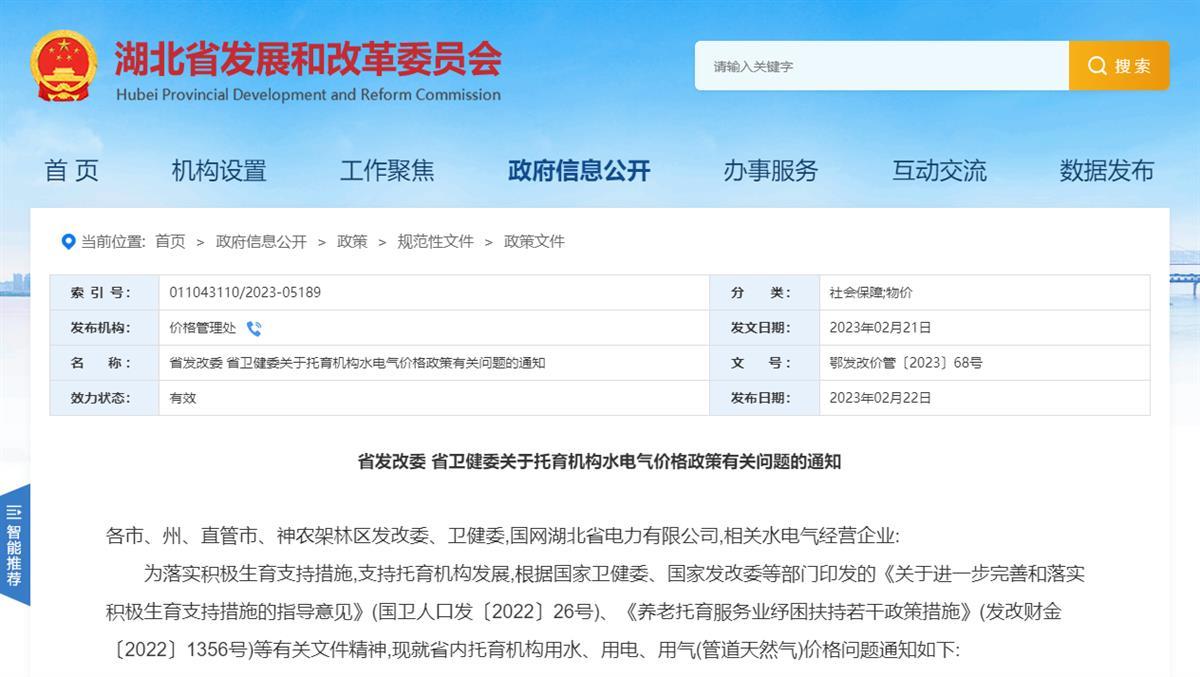Screen dimensions: 1200x677
Task: Select category value 社会保障;物价
Action: [x=871, y=293]
